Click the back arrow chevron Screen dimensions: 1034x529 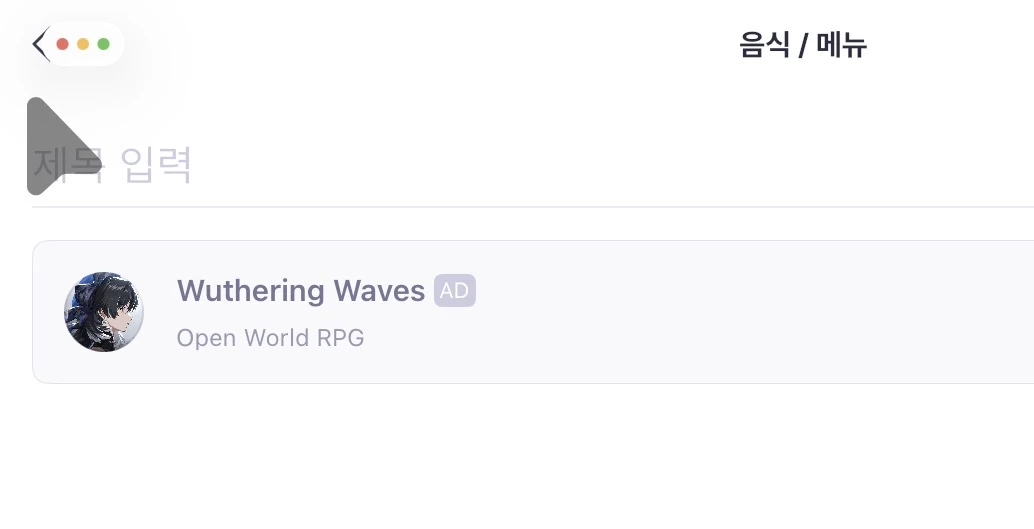(39, 45)
